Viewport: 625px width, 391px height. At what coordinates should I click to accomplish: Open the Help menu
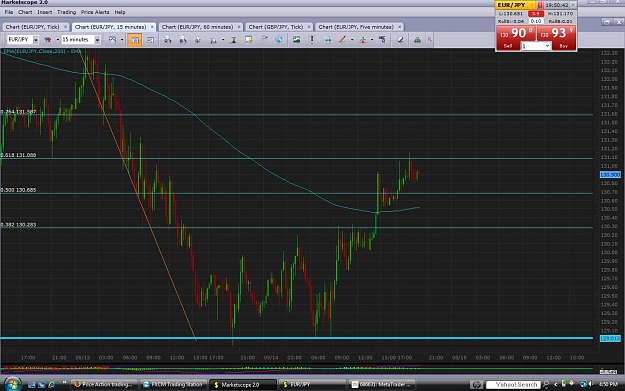[120, 12]
